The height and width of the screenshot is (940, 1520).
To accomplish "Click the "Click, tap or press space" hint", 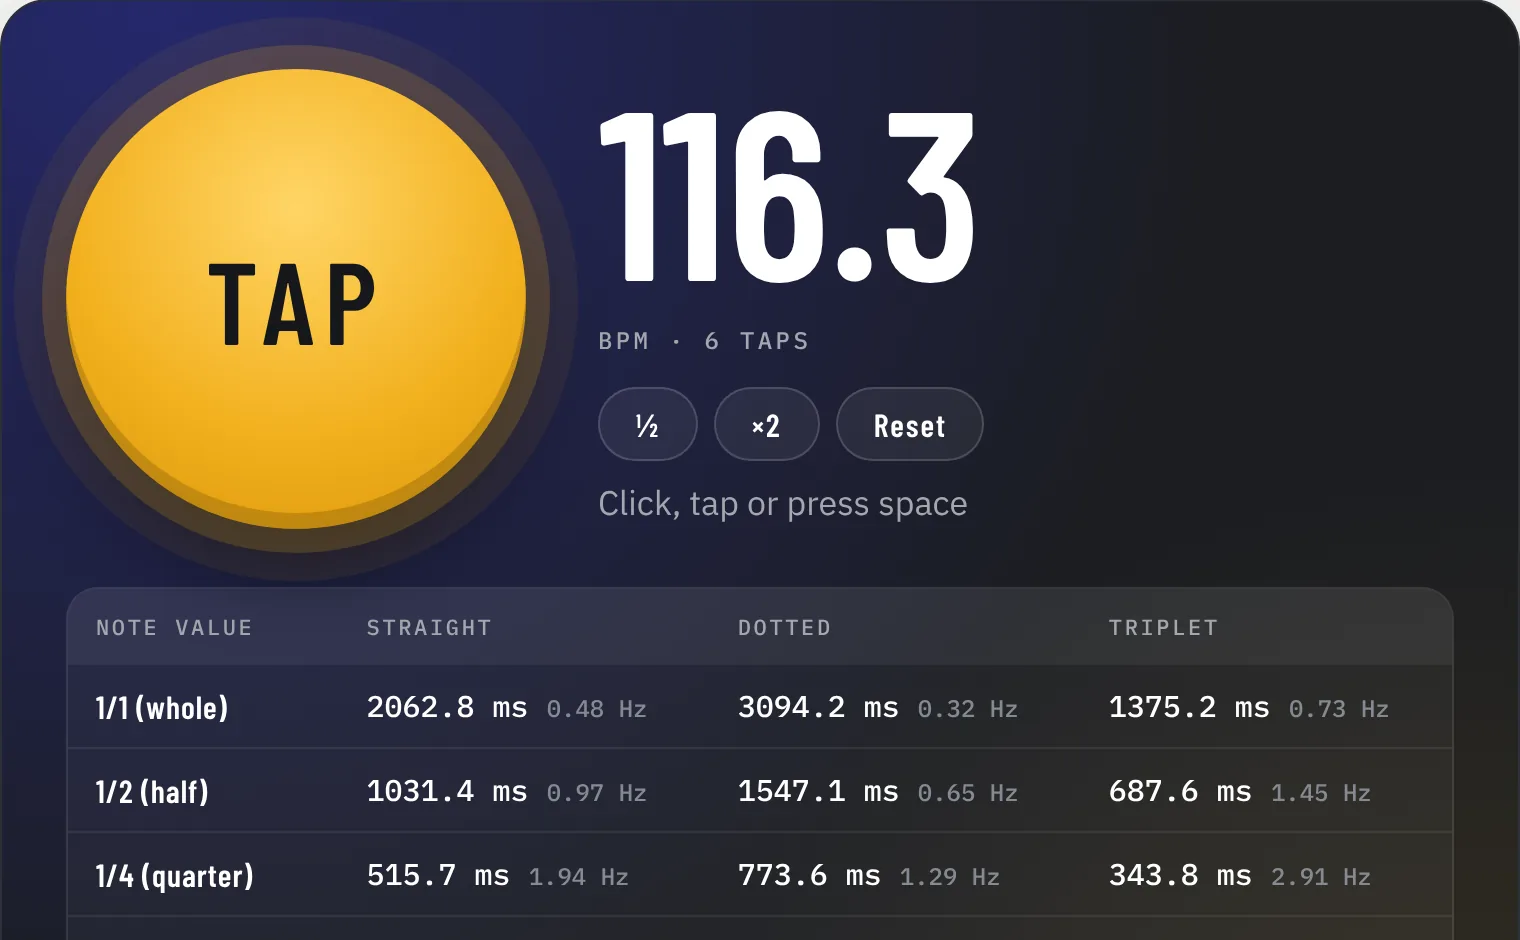I will click(x=783, y=504).
